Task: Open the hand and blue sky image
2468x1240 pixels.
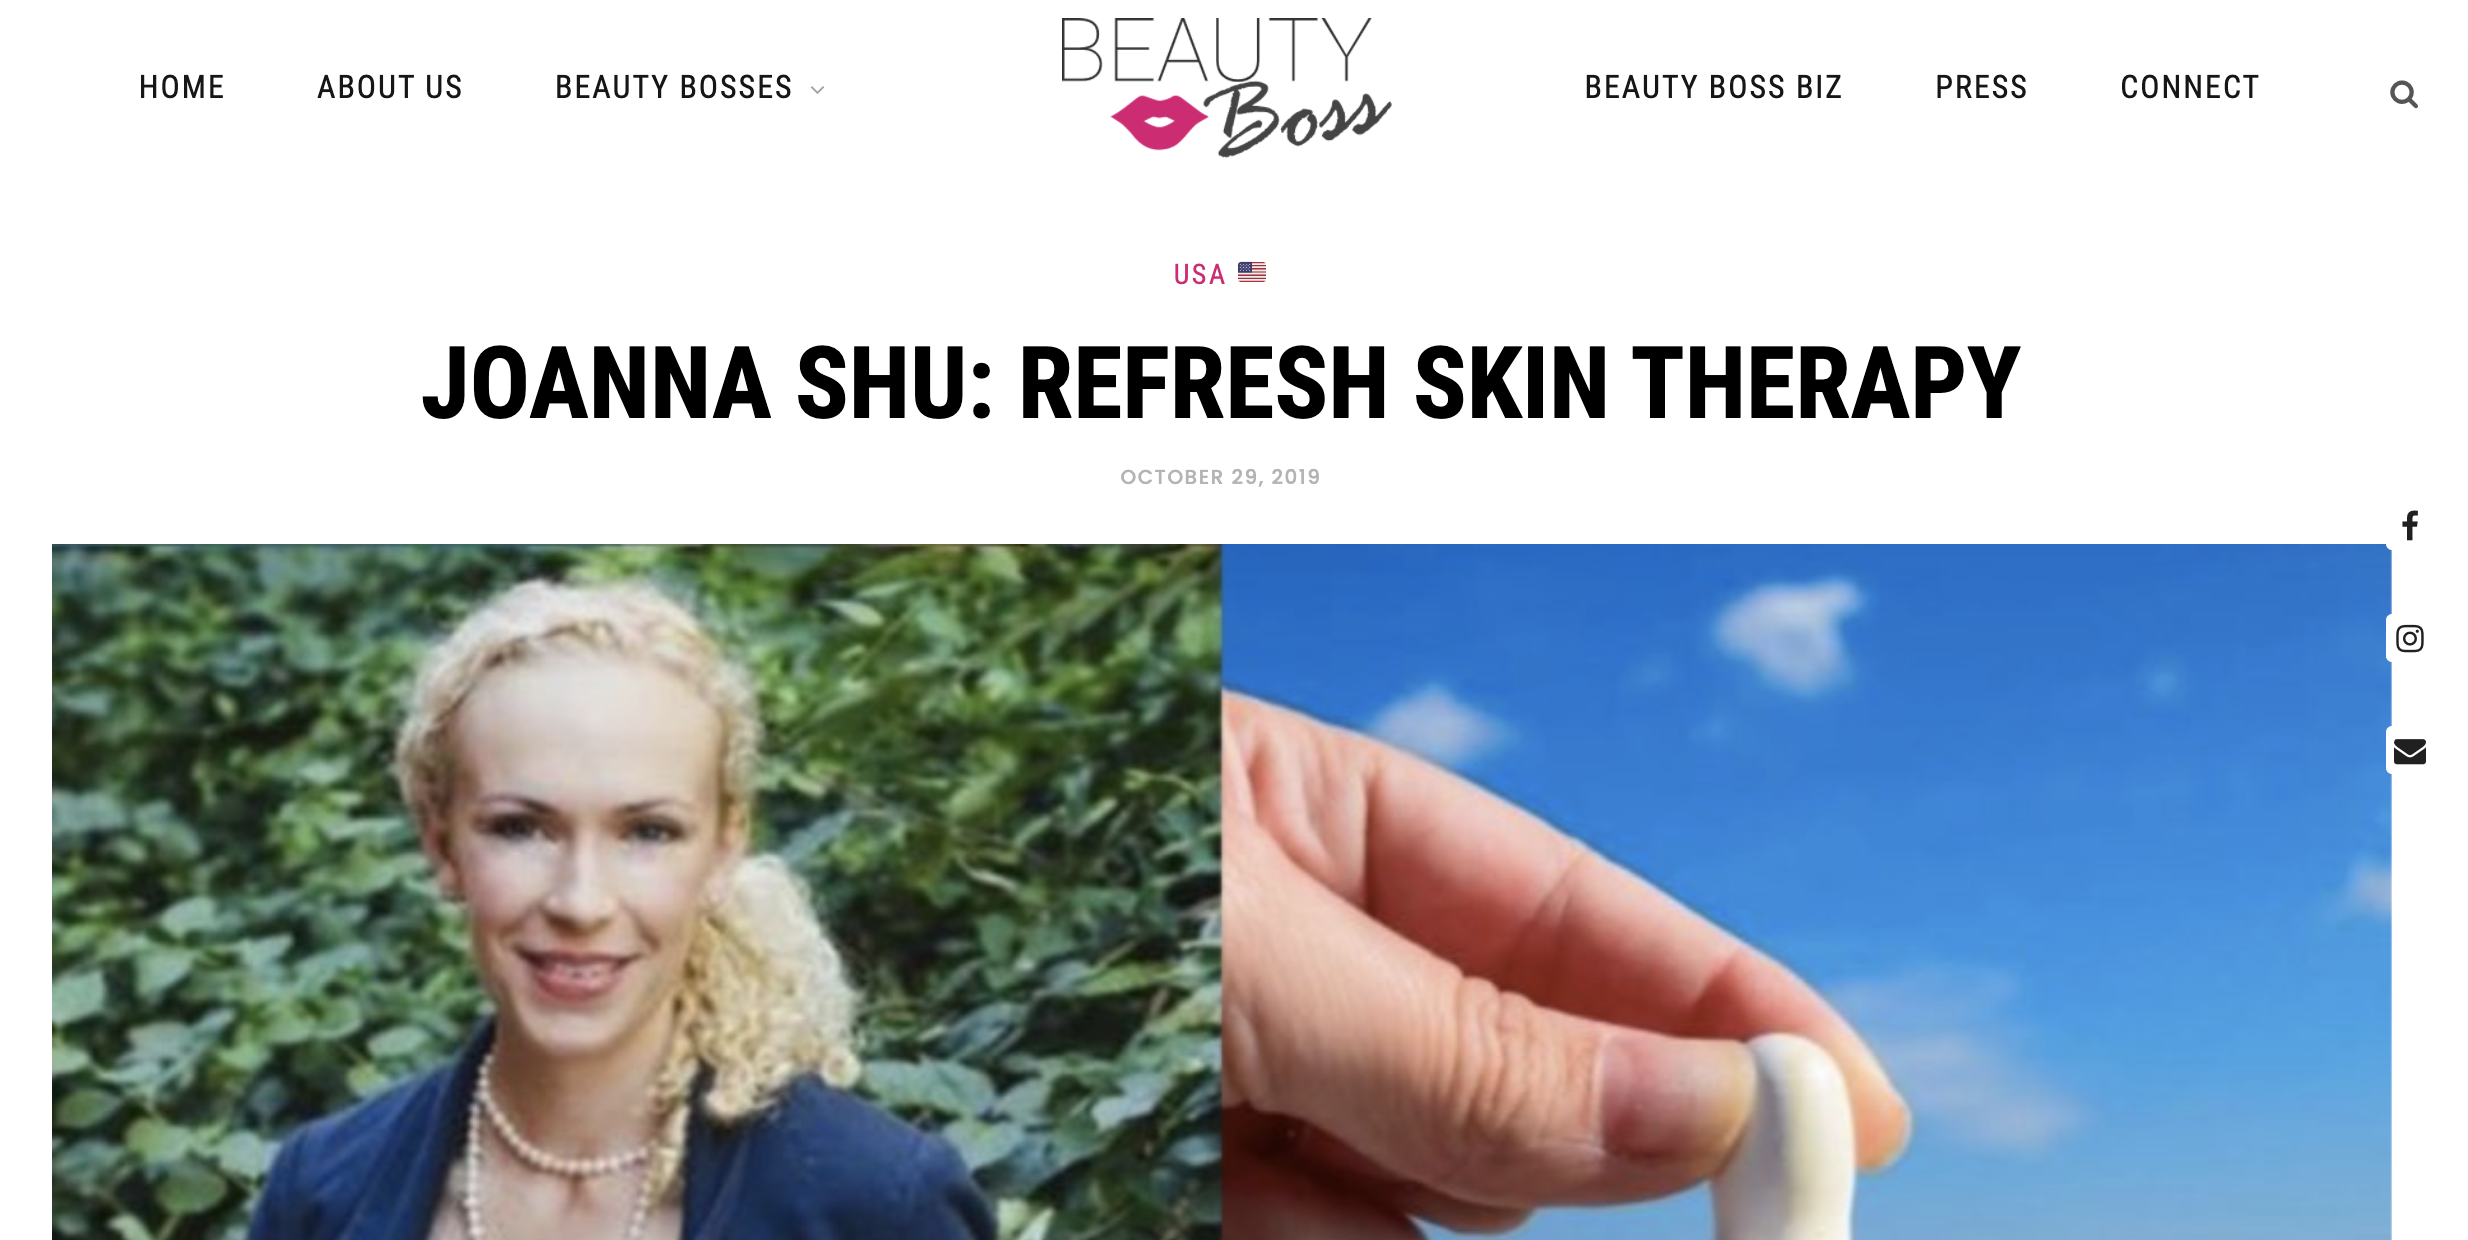Action: [x=1806, y=892]
